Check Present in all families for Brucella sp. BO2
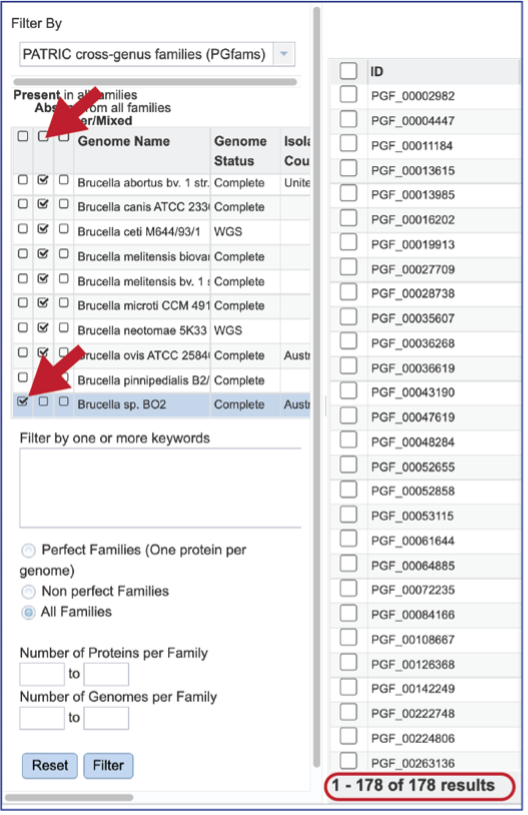 tap(22, 402)
